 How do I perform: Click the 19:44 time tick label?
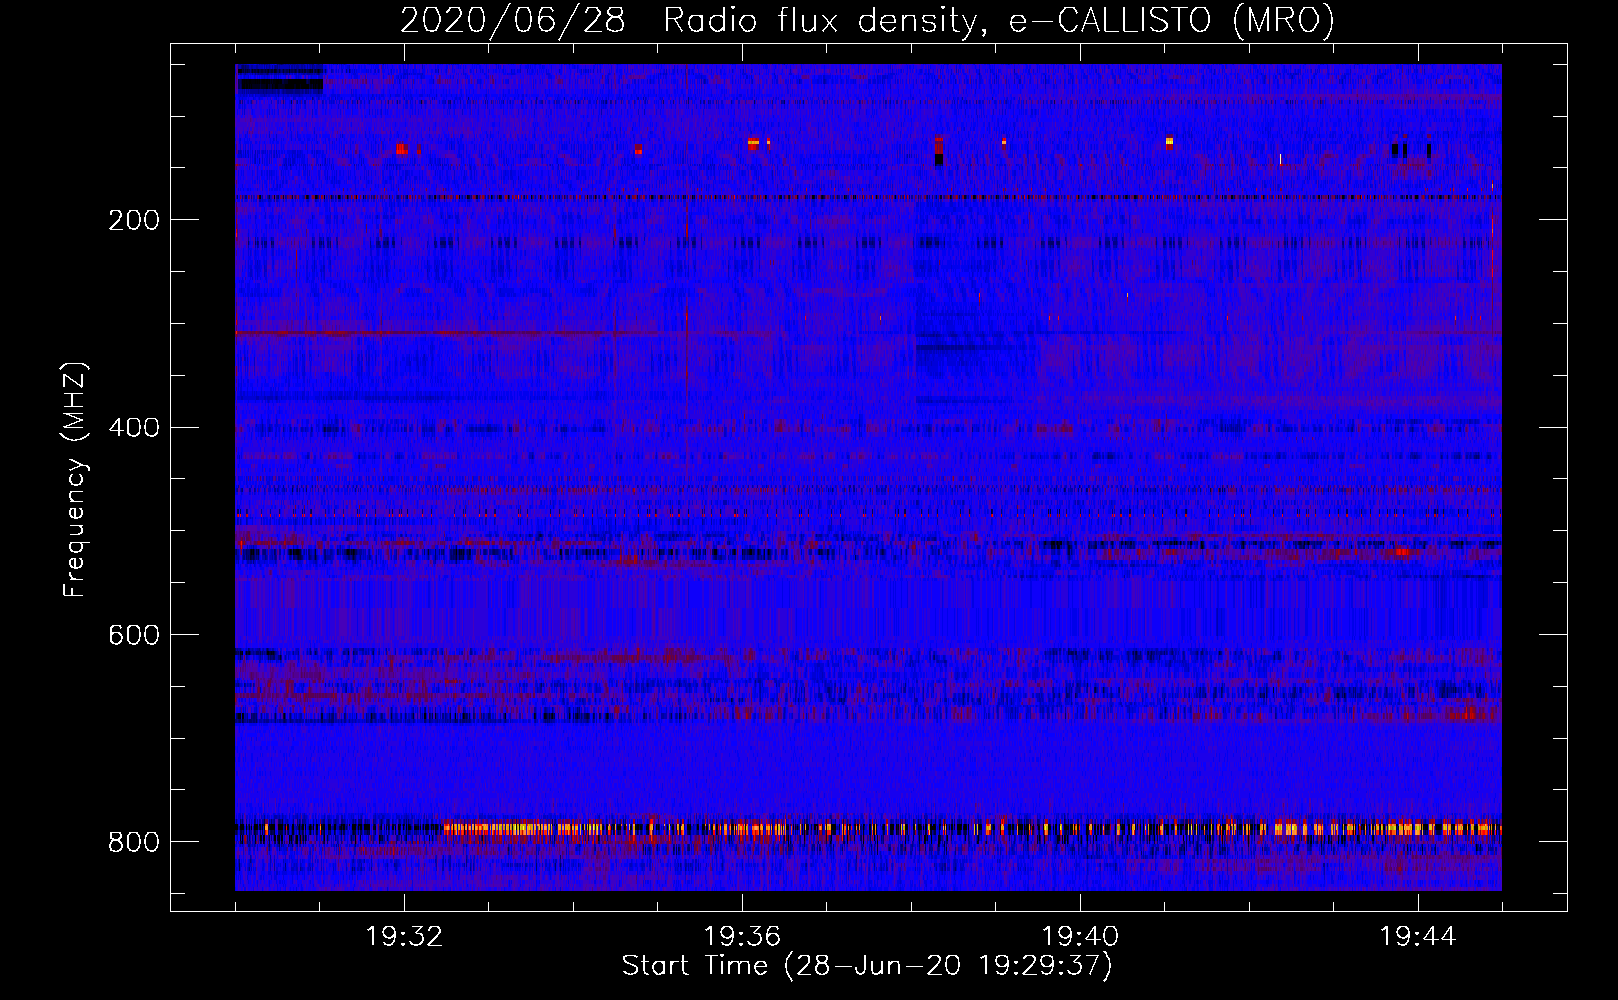pos(1418,937)
